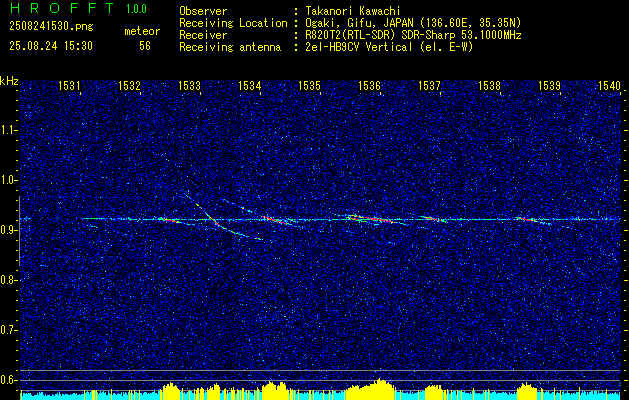Image resolution: width=629 pixels, height=400 pixels.
Task: Click the red meteor echo after 1534
Action: pos(277,220)
